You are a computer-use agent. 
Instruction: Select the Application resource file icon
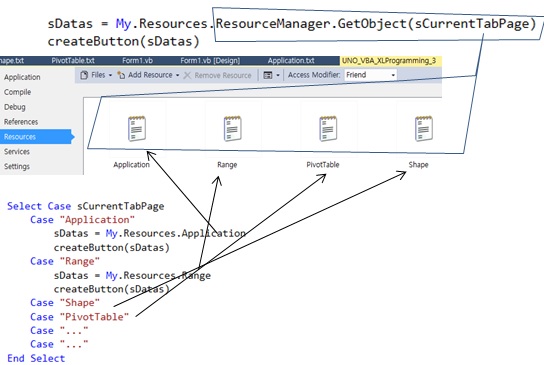point(137,129)
